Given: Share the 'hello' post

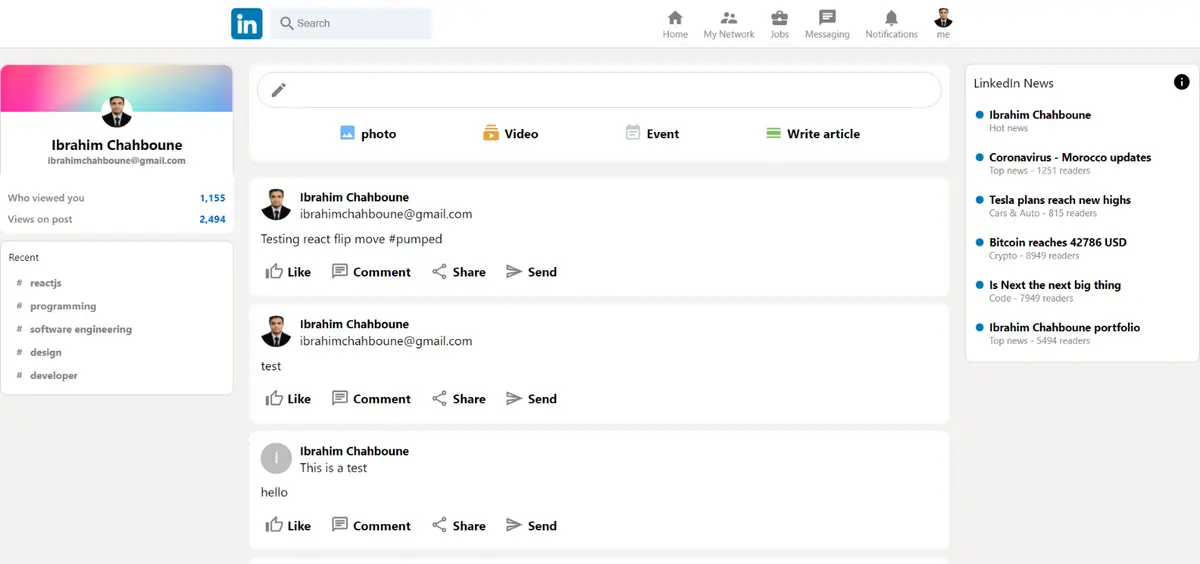Looking at the screenshot, I should coord(458,526).
